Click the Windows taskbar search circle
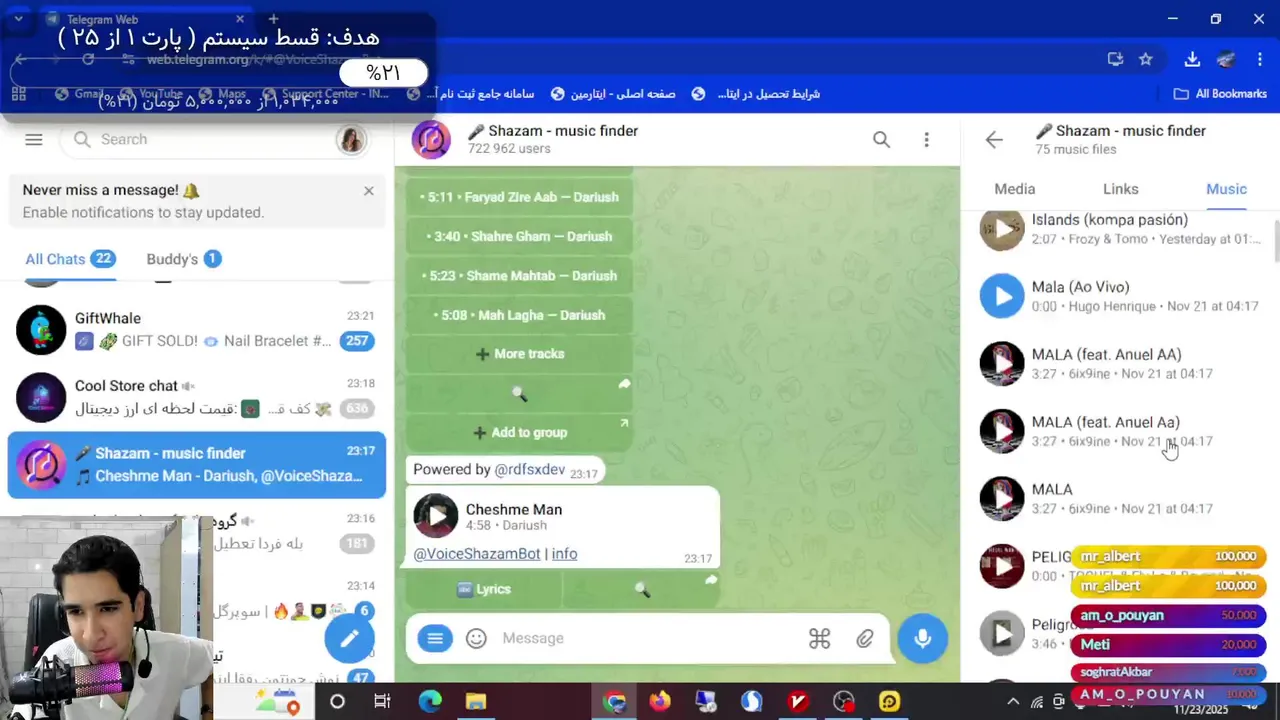Image resolution: width=1280 pixels, height=720 pixels. (x=337, y=702)
